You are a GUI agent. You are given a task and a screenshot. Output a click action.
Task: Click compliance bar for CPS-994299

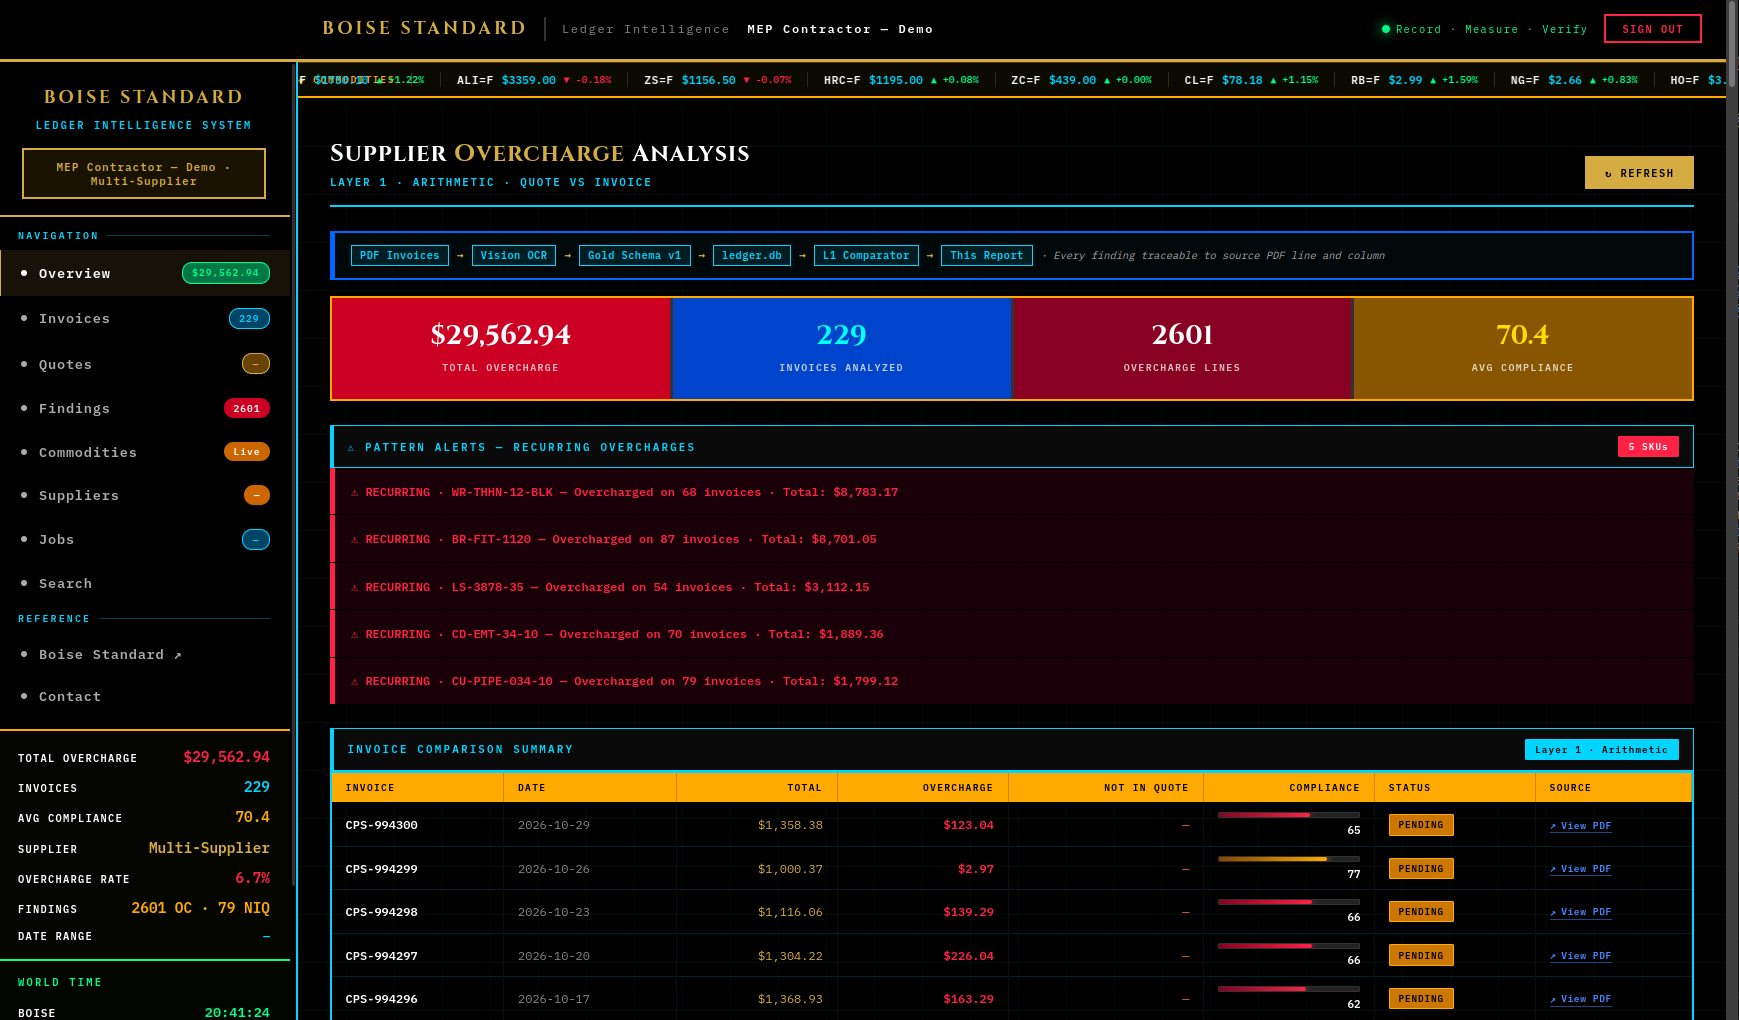click(x=1289, y=859)
